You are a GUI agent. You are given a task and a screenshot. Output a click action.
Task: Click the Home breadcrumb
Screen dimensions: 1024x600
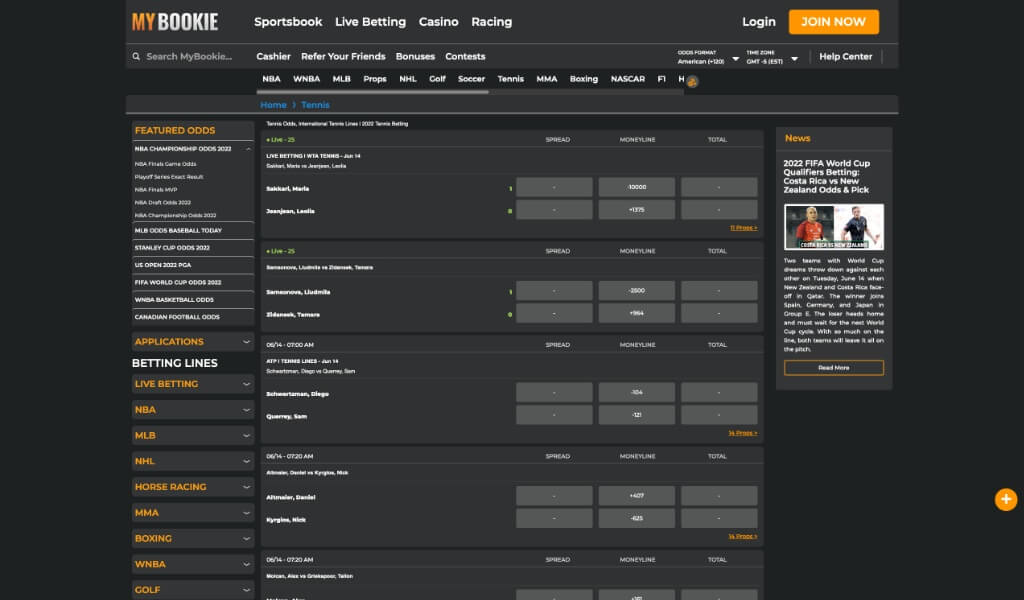[273, 105]
